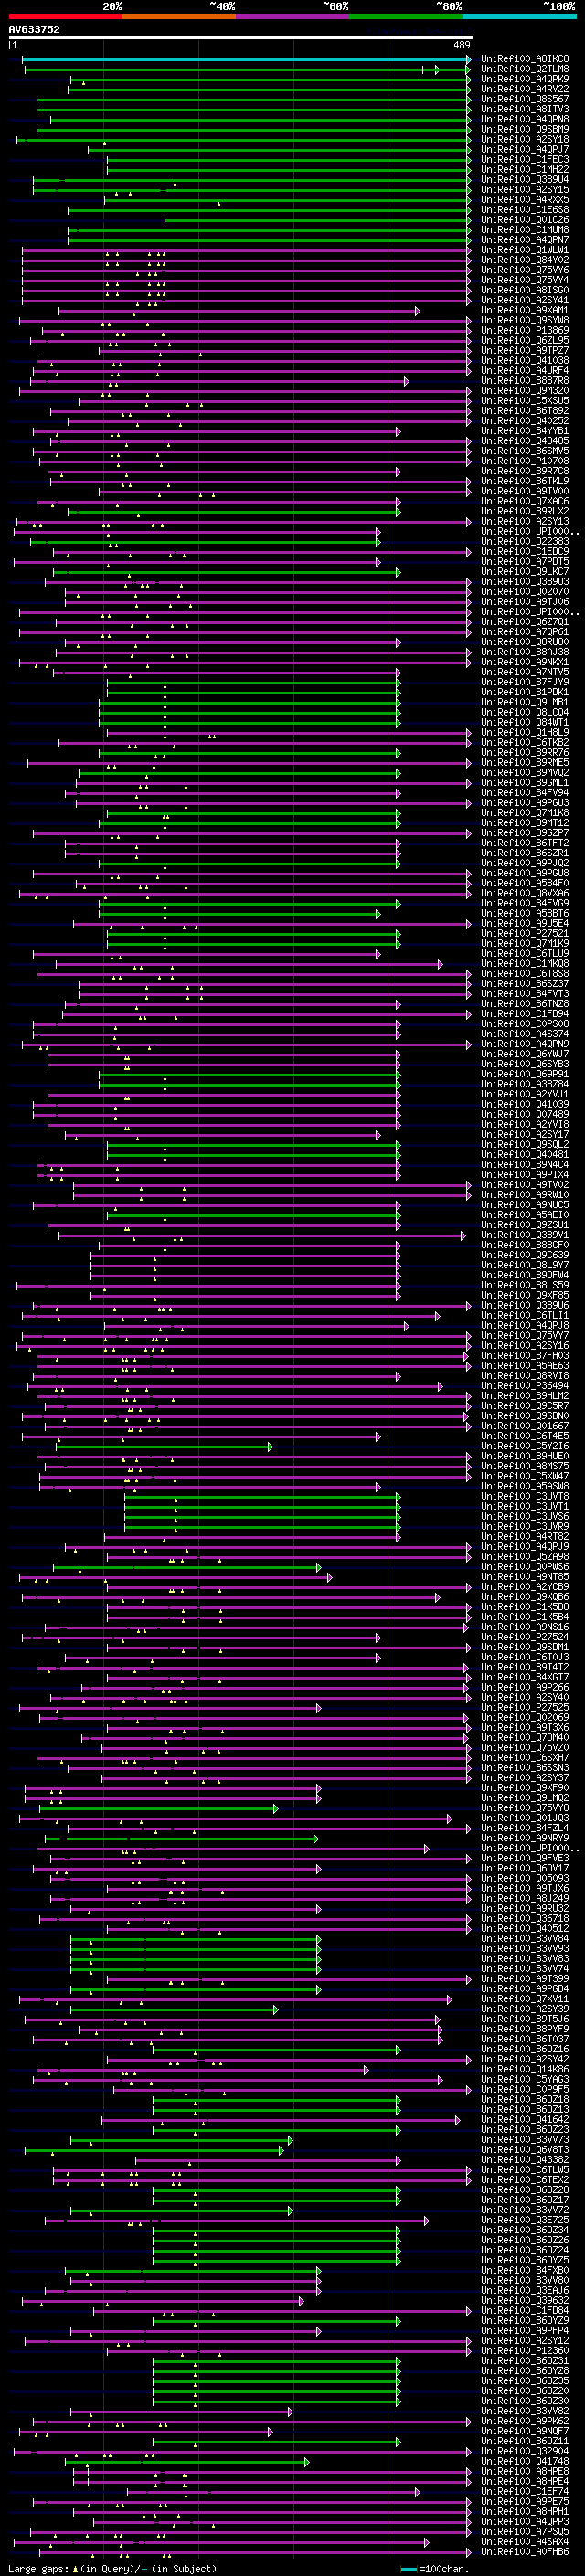The height and width of the screenshot is (2576, 585).
Task: Select the UniRef100_Q9SYW8 label
Action: [x=525, y=321]
